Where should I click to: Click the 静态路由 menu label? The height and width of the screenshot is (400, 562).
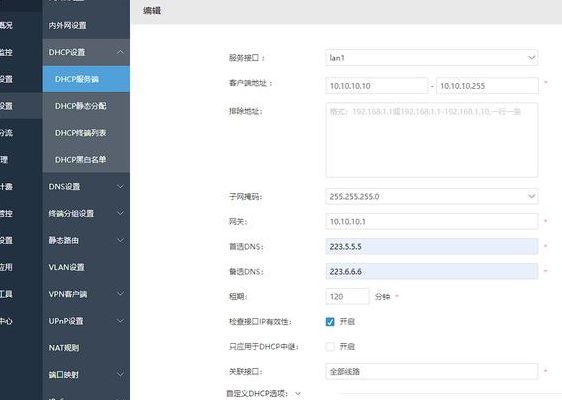[64, 241]
